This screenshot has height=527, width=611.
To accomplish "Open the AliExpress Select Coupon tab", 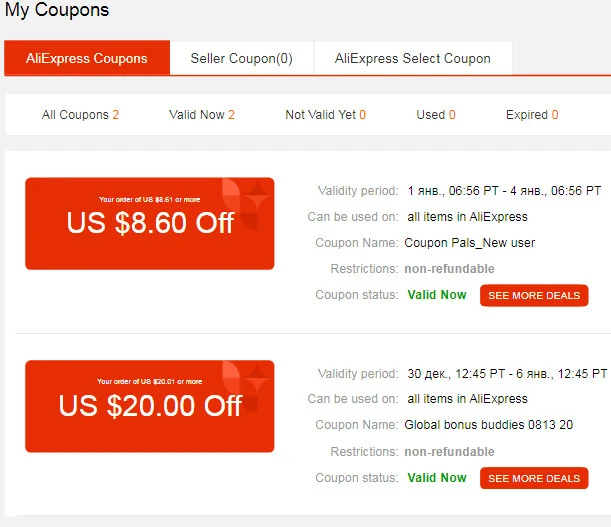I will click(413, 58).
